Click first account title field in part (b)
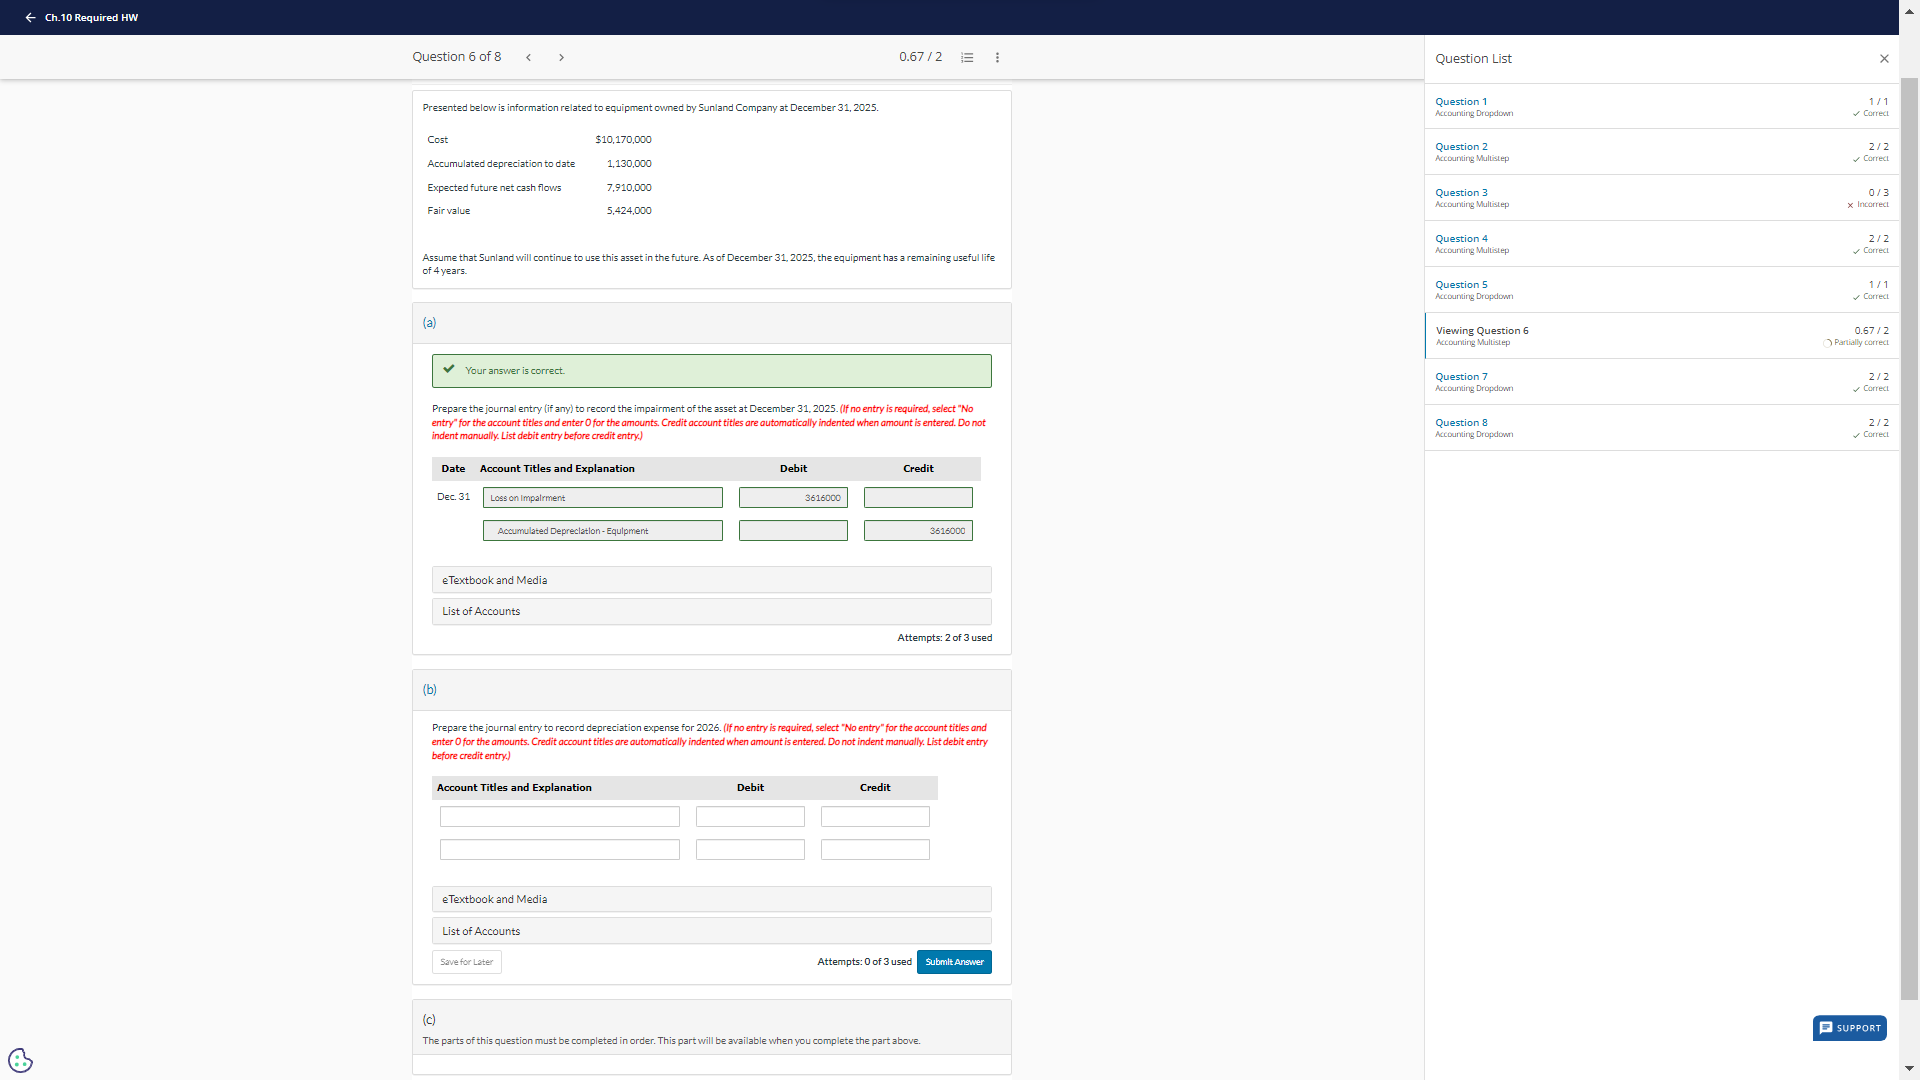The image size is (1920, 1080). pos(559,817)
